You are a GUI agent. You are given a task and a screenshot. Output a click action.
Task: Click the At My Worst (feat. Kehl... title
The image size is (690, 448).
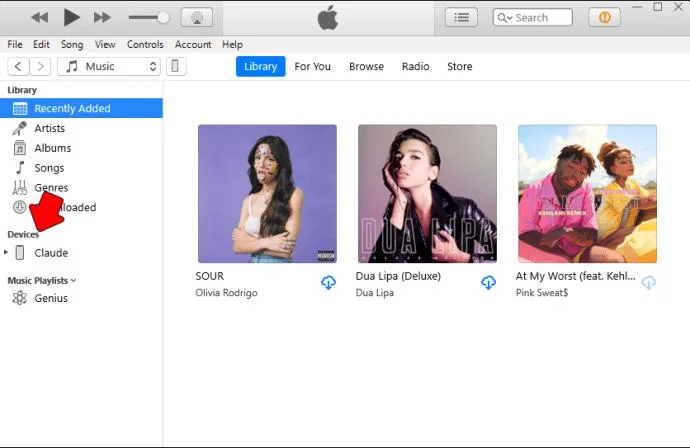(x=576, y=276)
